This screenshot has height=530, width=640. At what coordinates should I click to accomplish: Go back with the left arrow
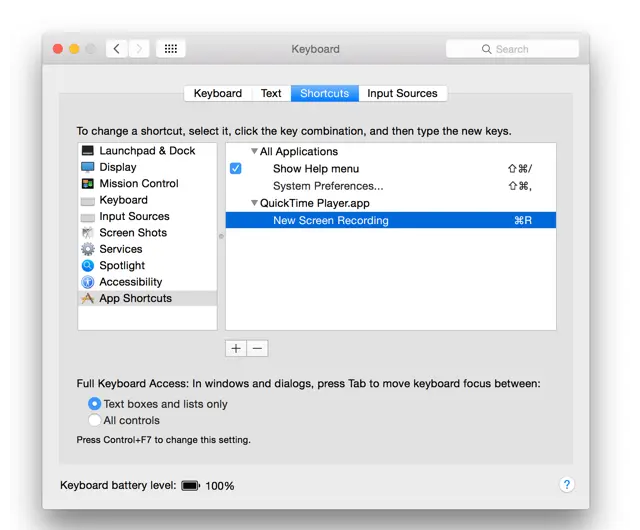click(x=117, y=49)
